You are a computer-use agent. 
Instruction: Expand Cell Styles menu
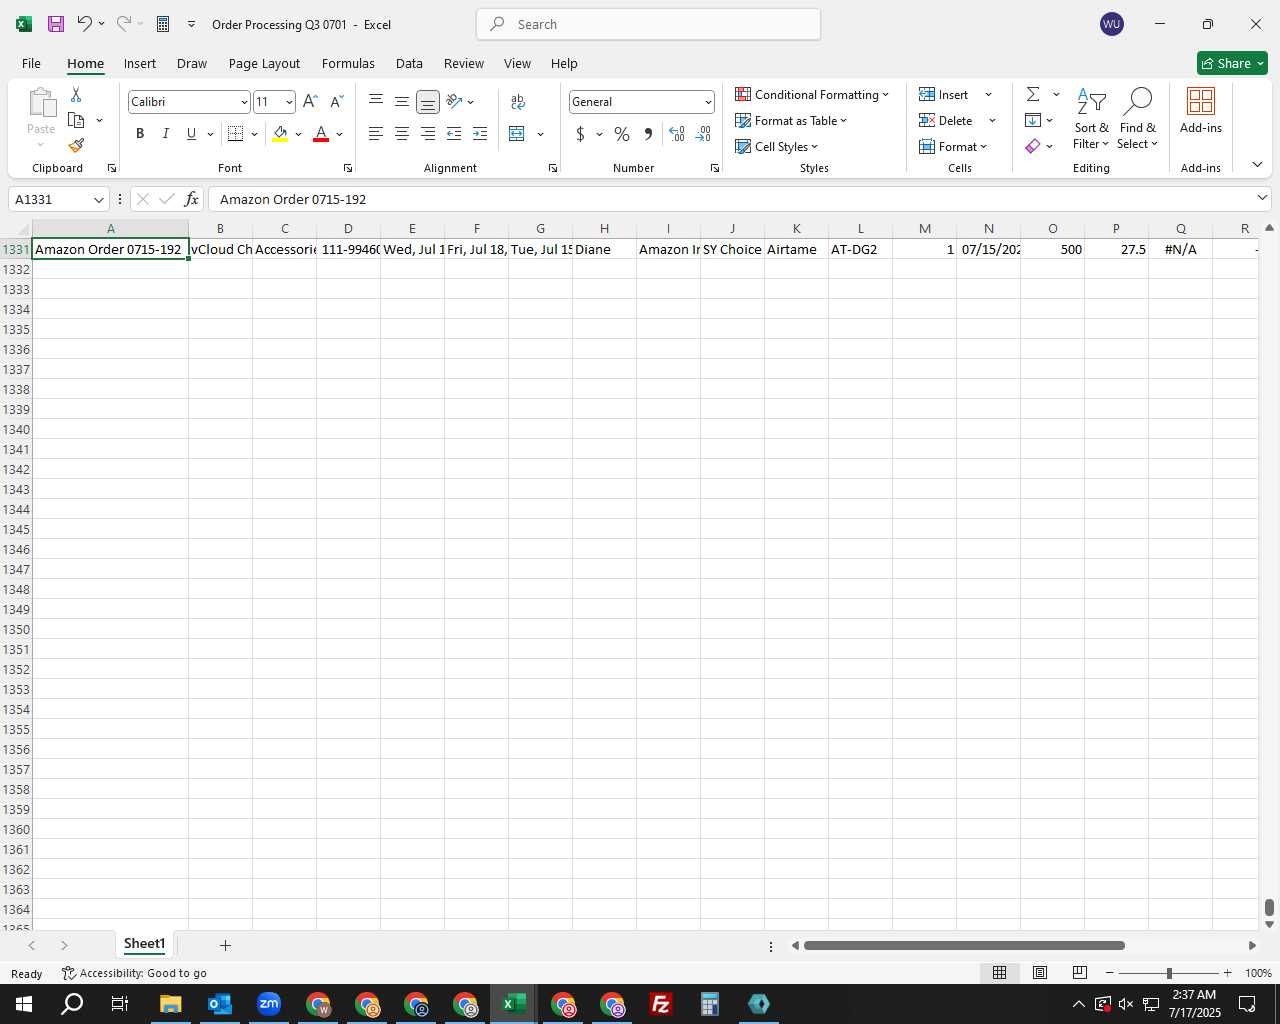777,146
